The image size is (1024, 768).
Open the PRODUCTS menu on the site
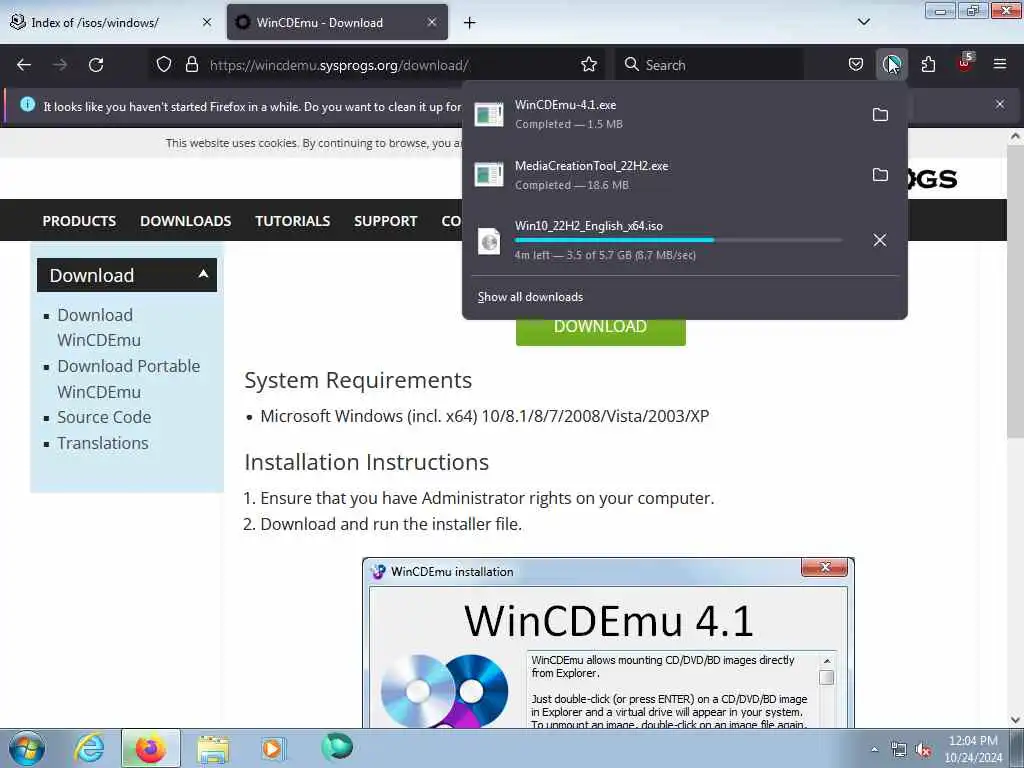79,221
